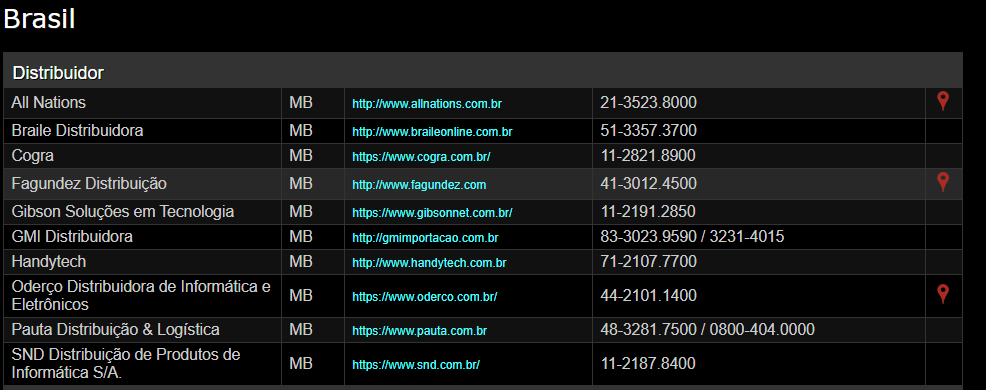Click phone number 21-3523.8000
The image size is (986, 390).
point(648,103)
